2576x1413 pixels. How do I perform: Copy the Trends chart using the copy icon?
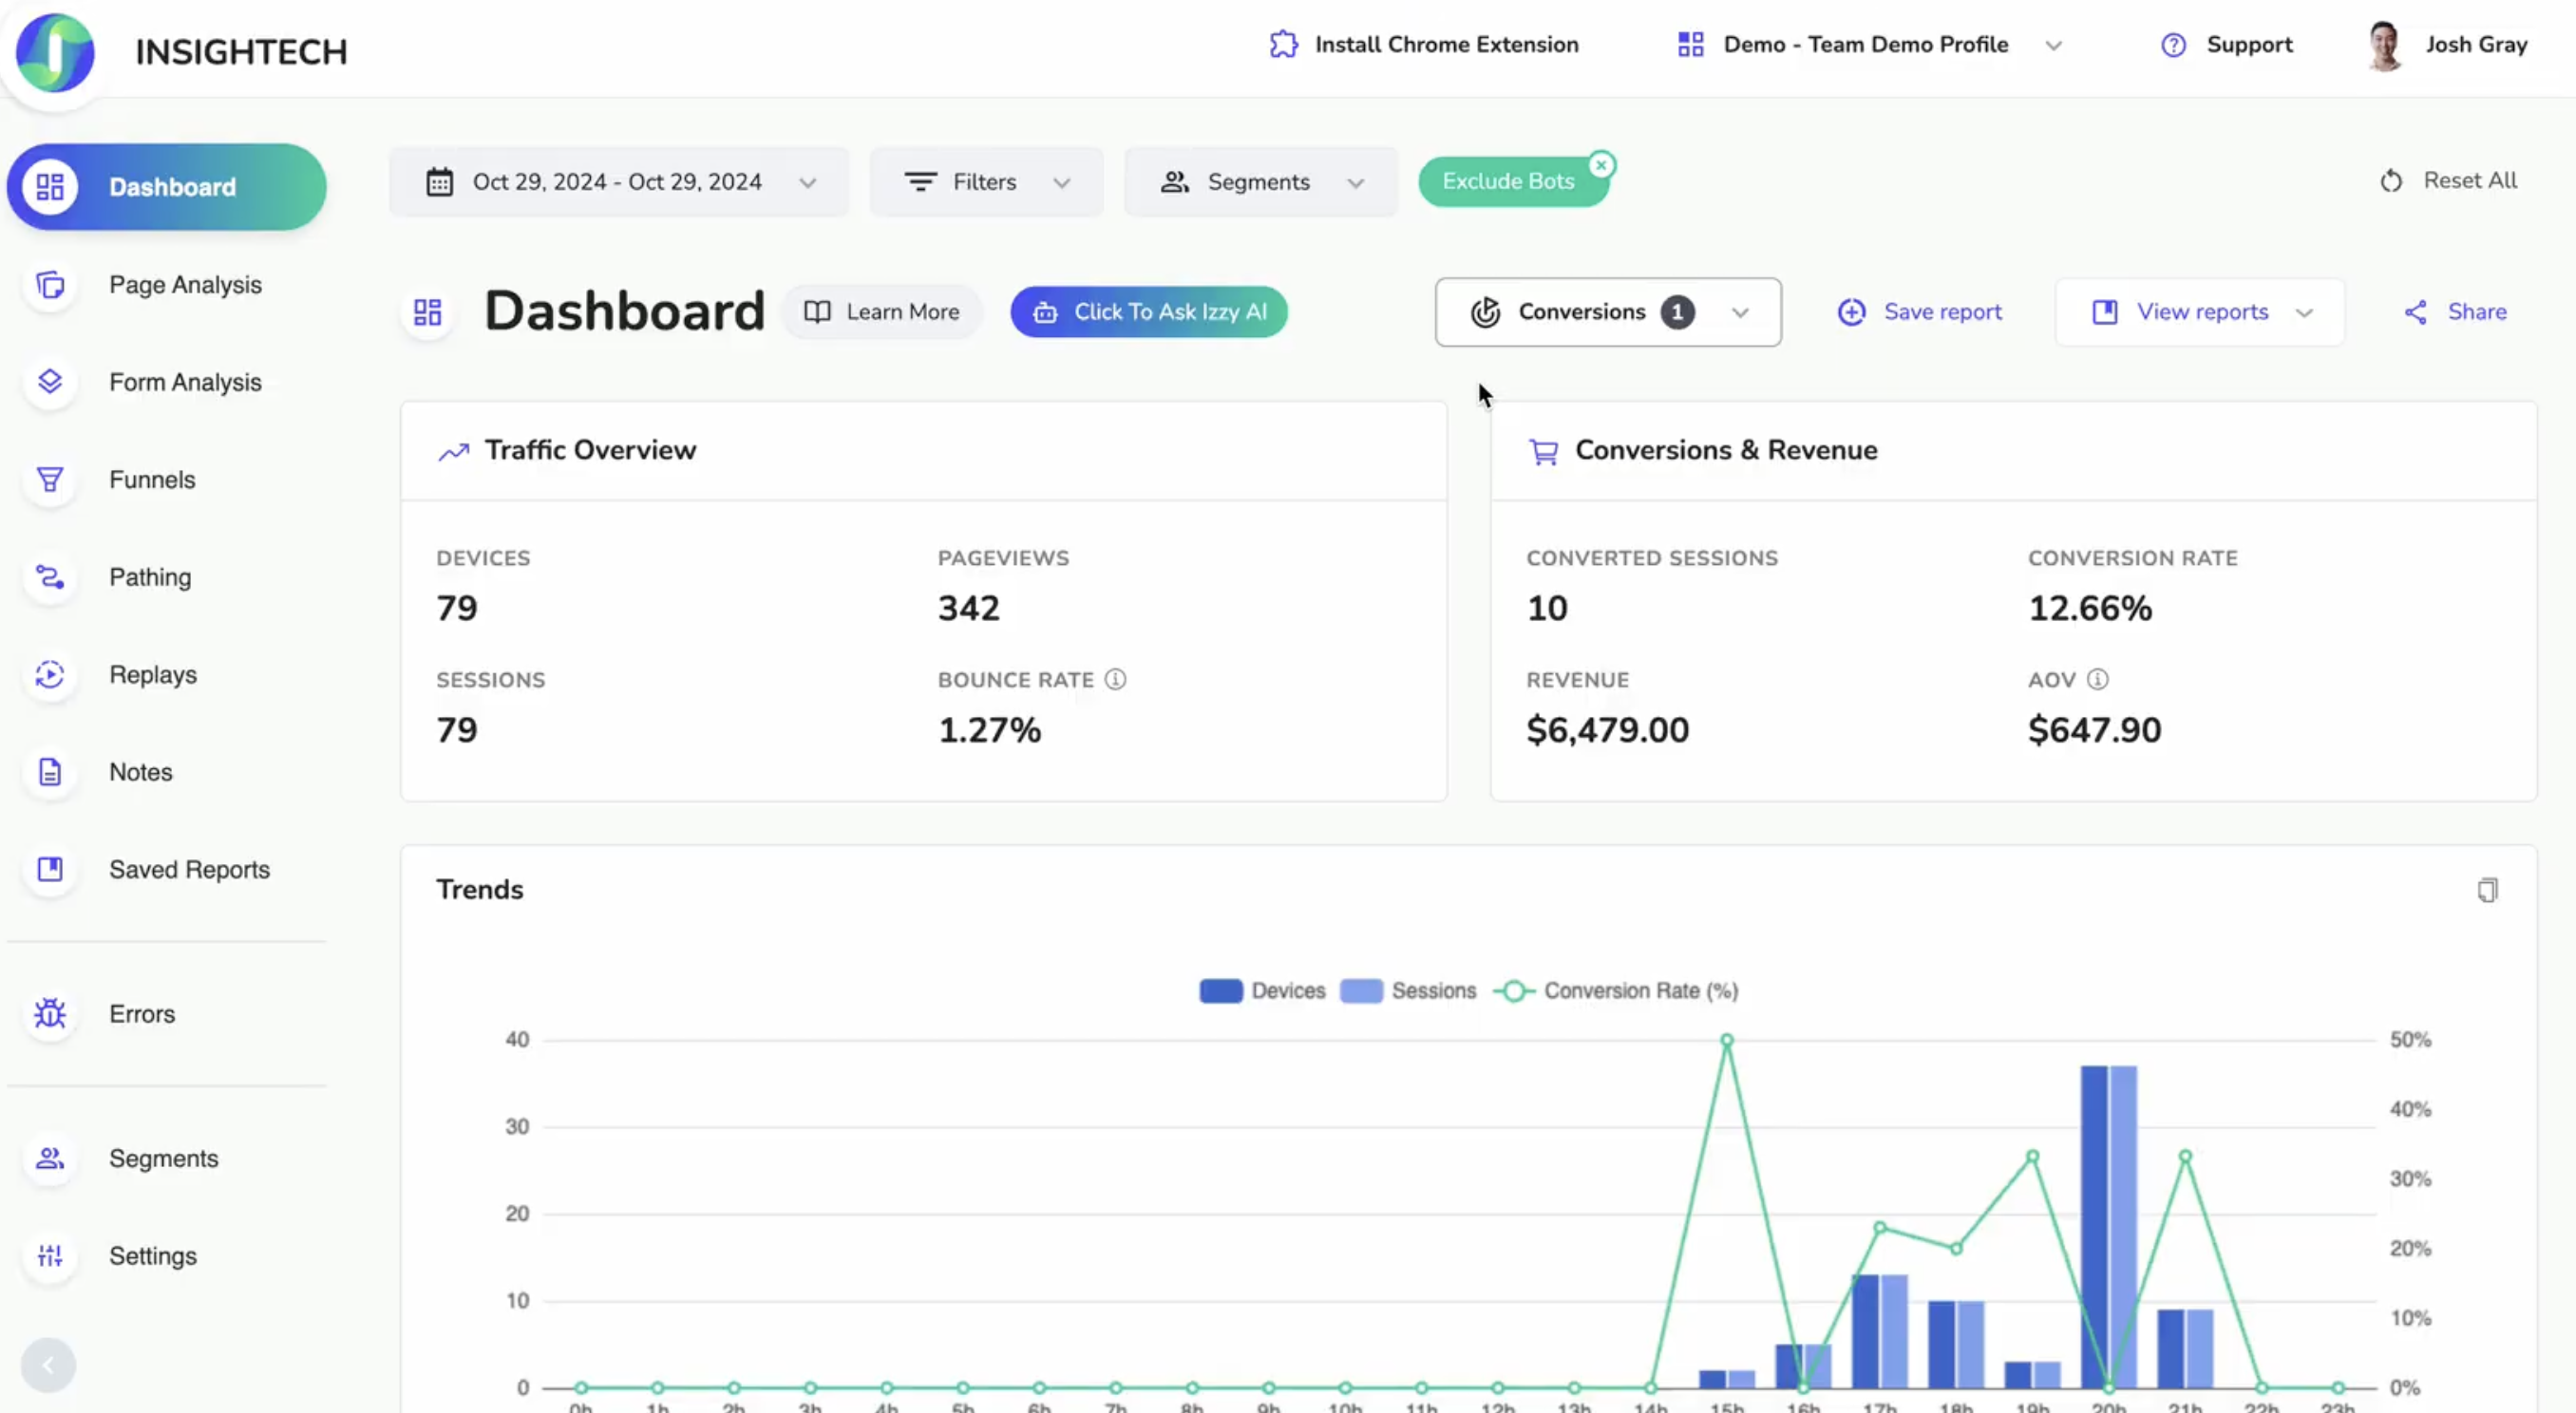pos(2487,889)
